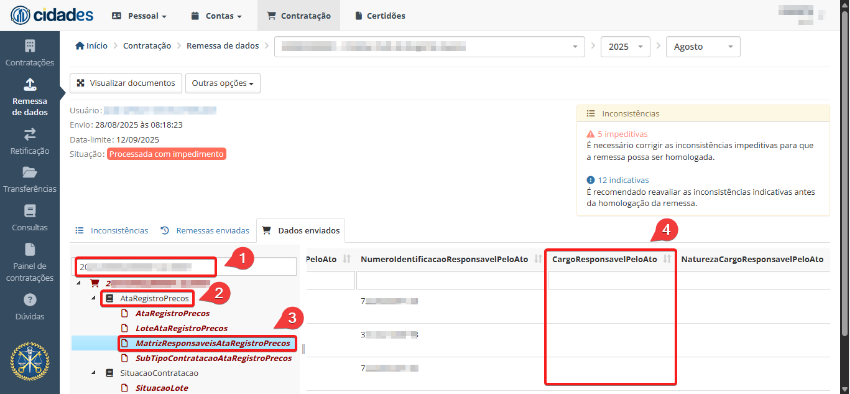Open the Painel de contratações icon
Image resolution: width=850 pixels, height=394 pixels.
coord(30,249)
